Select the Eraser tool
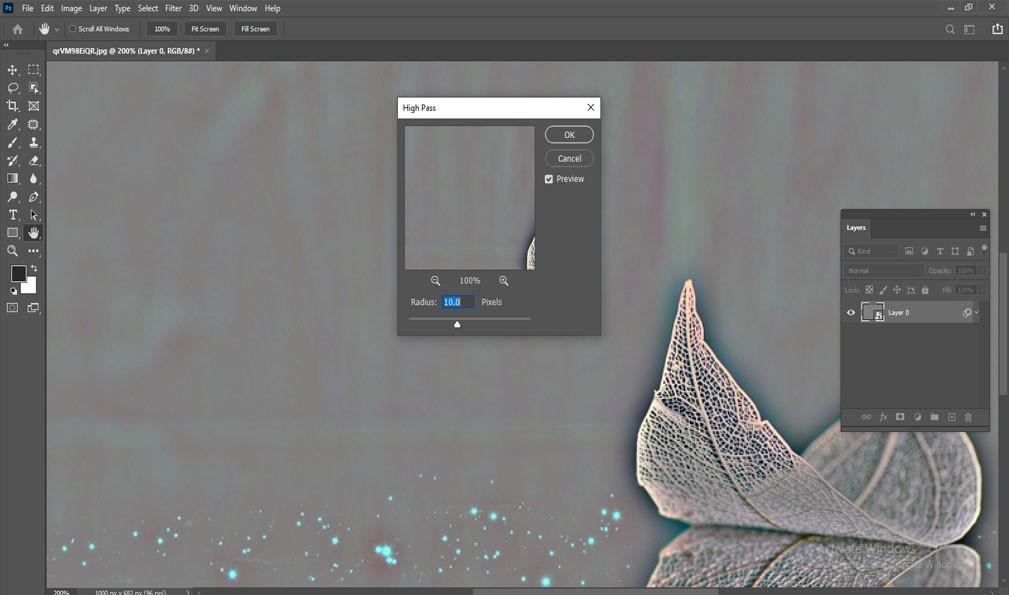1009x595 pixels. pos(33,160)
